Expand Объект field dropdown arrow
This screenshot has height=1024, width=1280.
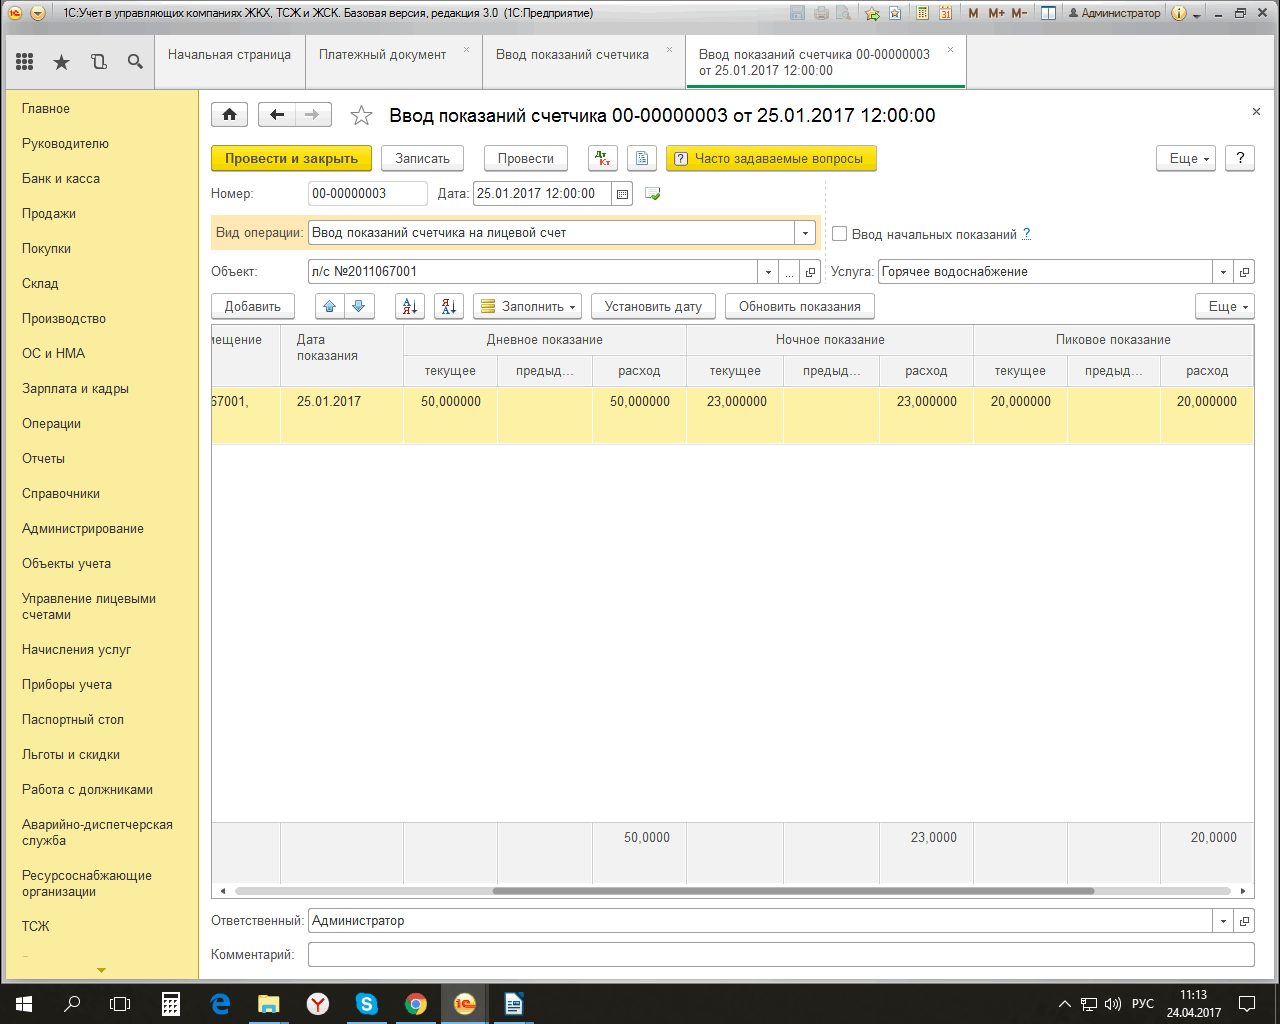[768, 272]
